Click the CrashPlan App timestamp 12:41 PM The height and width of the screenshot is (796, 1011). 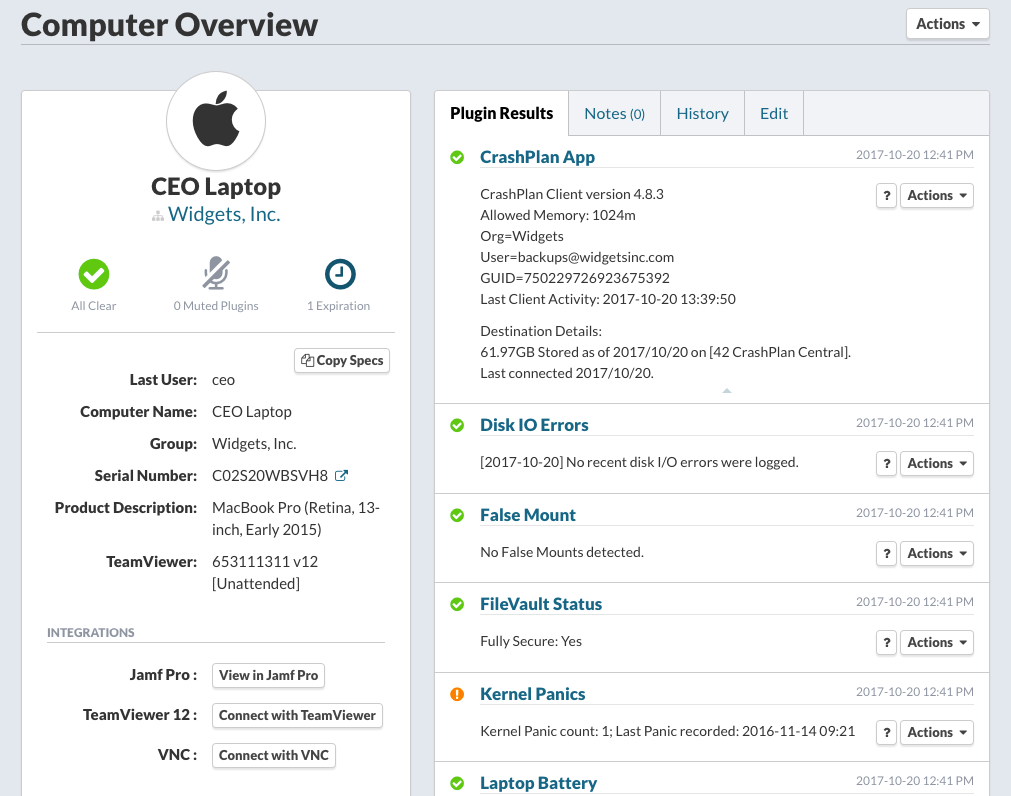tap(915, 155)
